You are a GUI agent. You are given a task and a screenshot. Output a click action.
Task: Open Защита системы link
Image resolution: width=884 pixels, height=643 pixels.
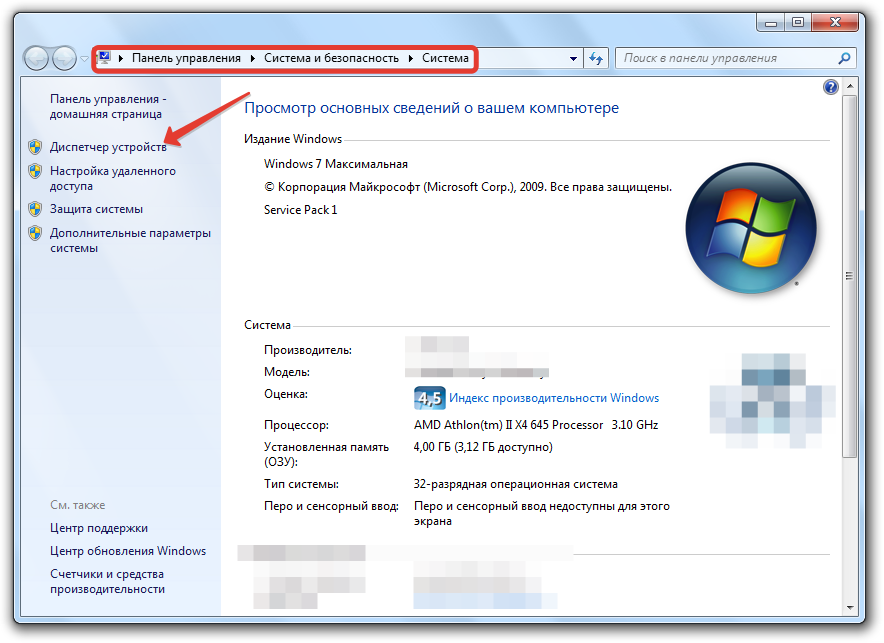tap(96, 209)
